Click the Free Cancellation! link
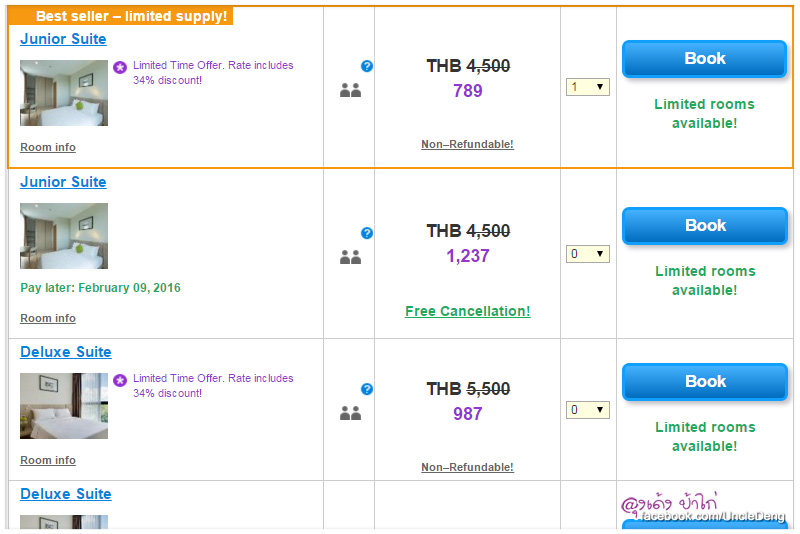Image resolution: width=800 pixels, height=534 pixels. [x=468, y=311]
